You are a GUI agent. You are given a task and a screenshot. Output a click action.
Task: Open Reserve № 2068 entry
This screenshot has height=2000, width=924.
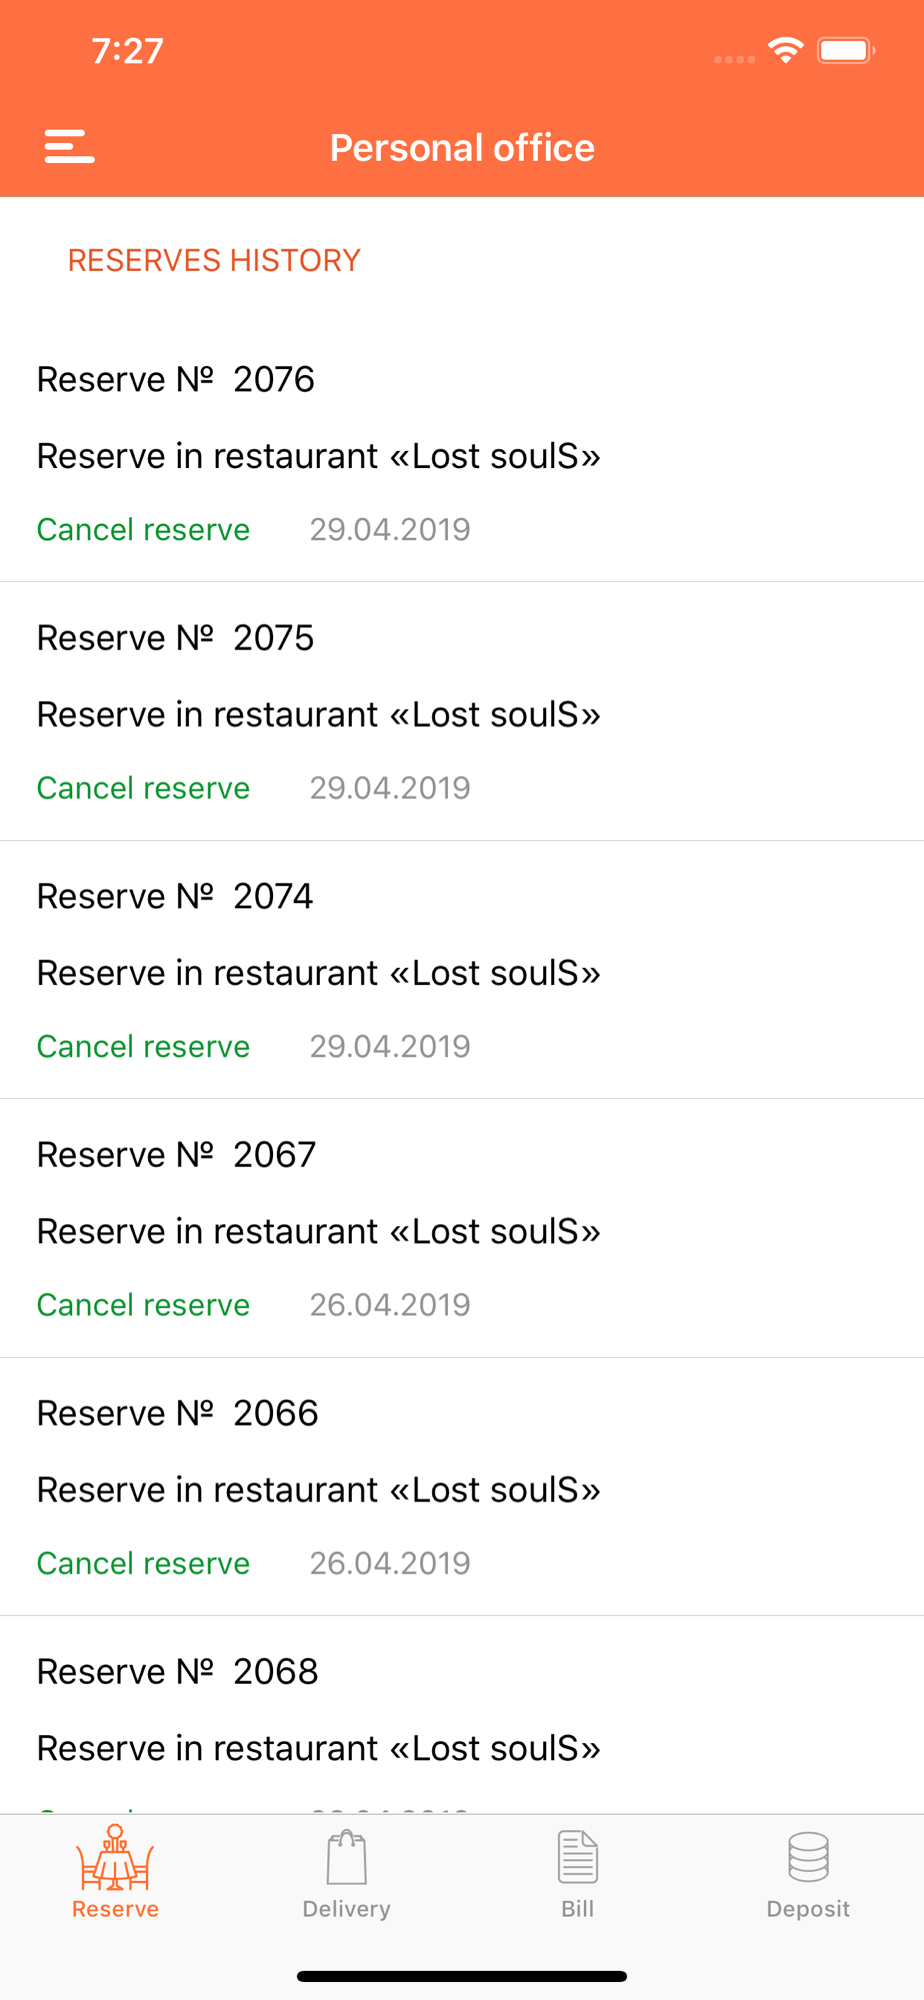point(462,1715)
